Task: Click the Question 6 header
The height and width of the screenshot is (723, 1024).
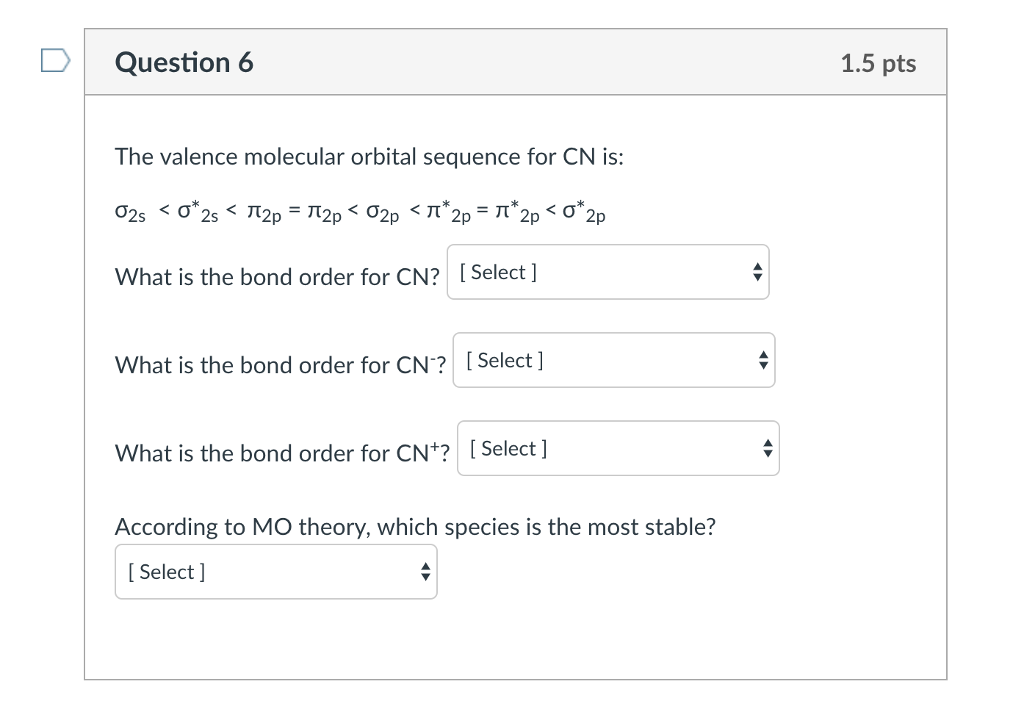Action: [184, 61]
